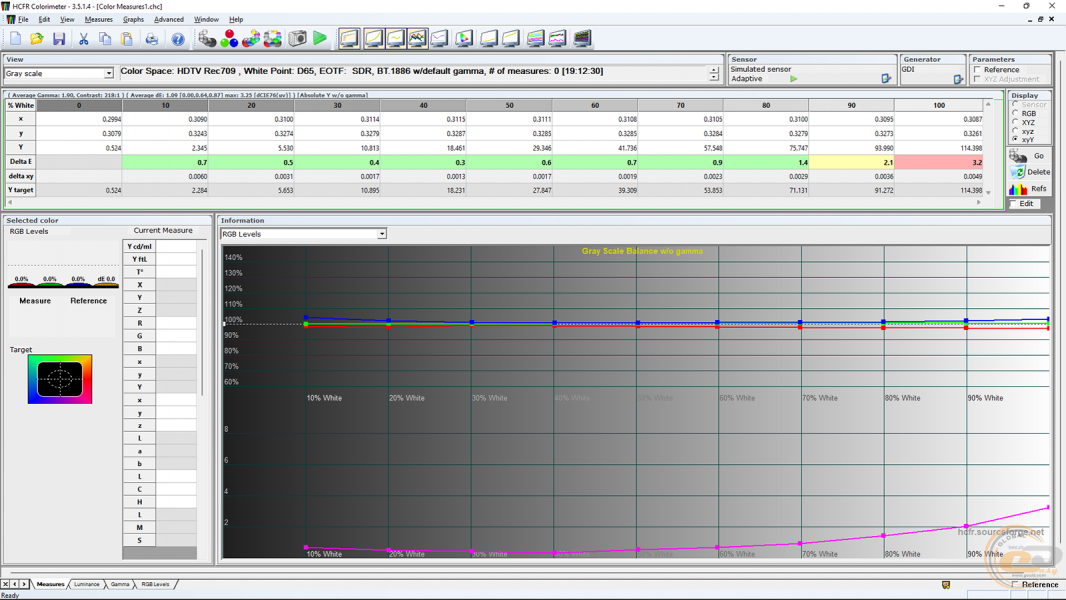
Task: Switch to the Measures bottom tab
Action: pos(50,584)
